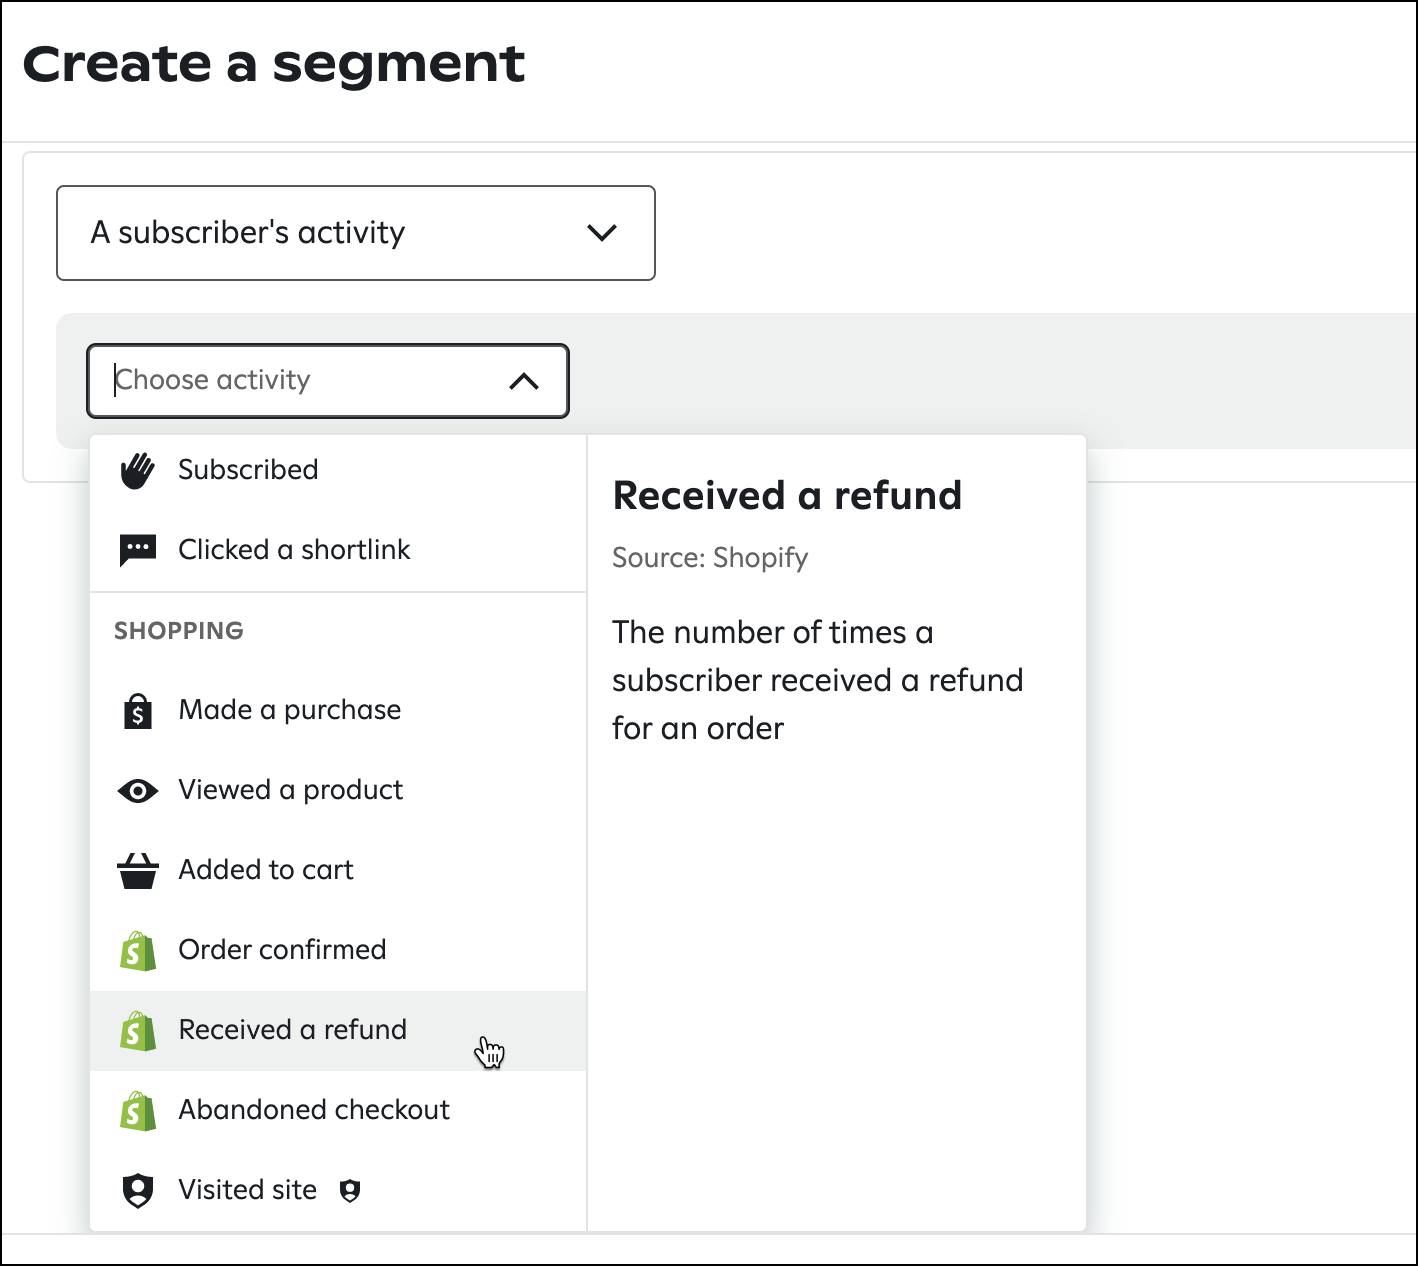Click the Shopify bag icon beside Received a refund
This screenshot has height=1266, width=1418.
click(x=138, y=1030)
